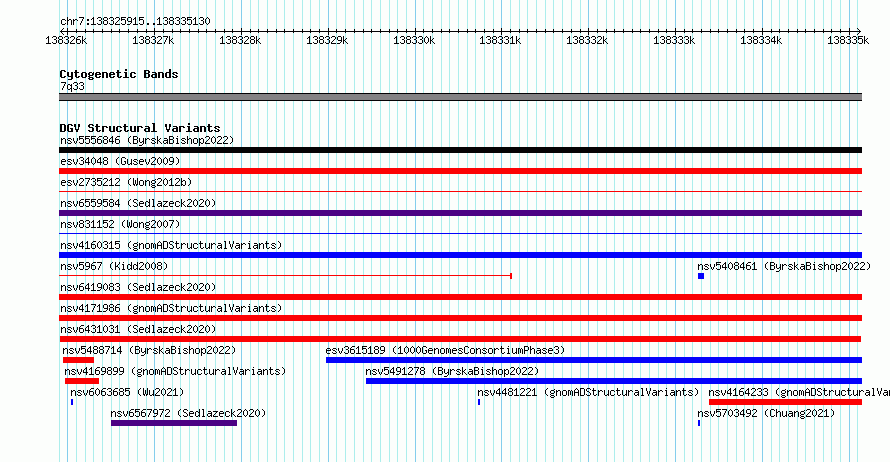The height and width of the screenshot is (462, 890).
Task: Click the Cytogenetic Bands track title
Action: pyautogui.click(x=119, y=74)
